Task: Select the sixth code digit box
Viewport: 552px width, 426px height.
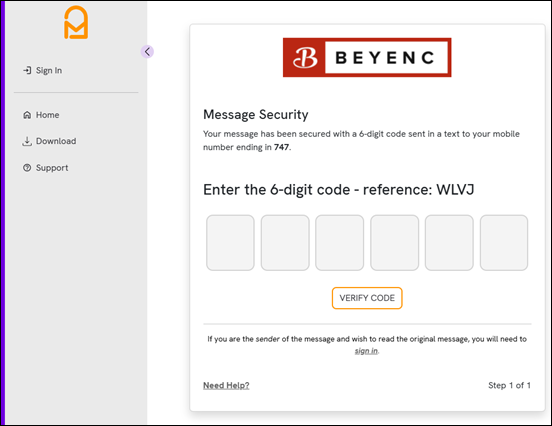Action: click(x=504, y=243)
